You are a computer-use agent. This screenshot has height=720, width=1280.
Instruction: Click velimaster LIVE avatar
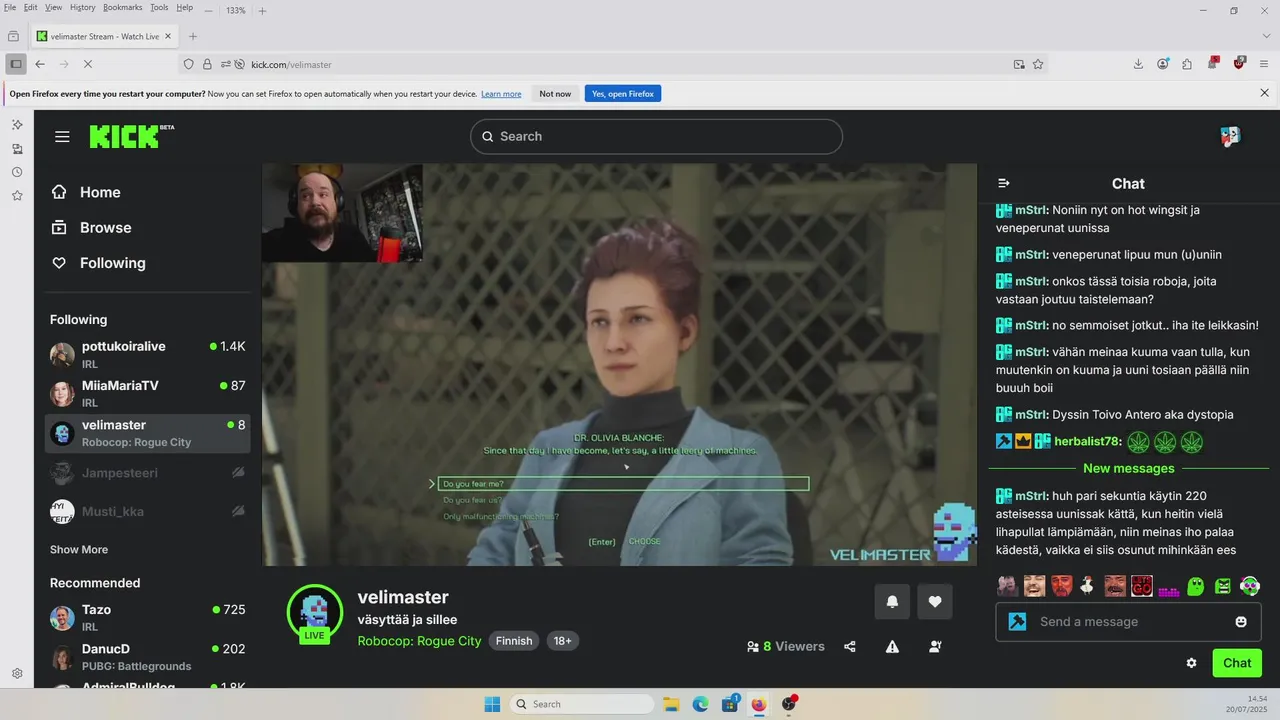coord(315,613)
